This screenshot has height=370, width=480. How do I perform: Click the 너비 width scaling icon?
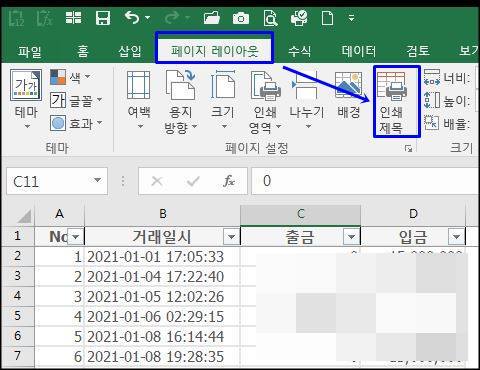click(x=432, y=78)
